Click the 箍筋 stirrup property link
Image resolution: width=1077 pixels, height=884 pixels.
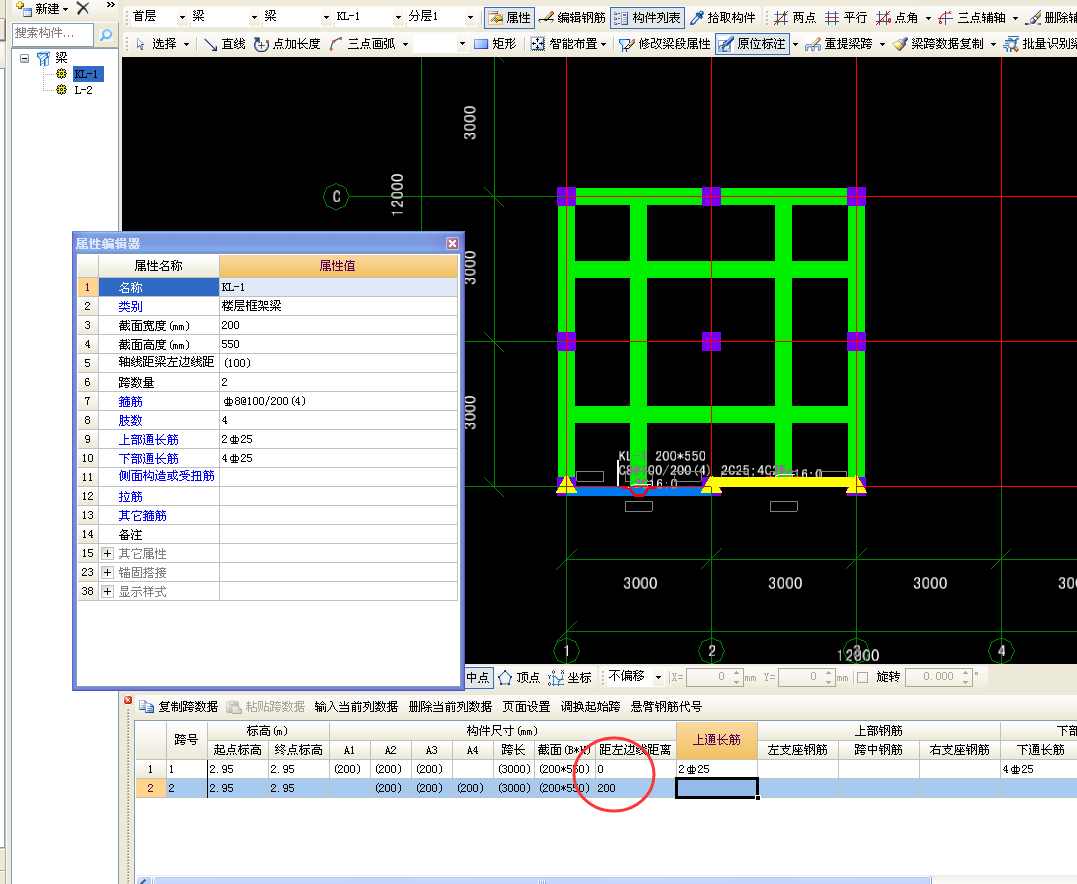131,401
